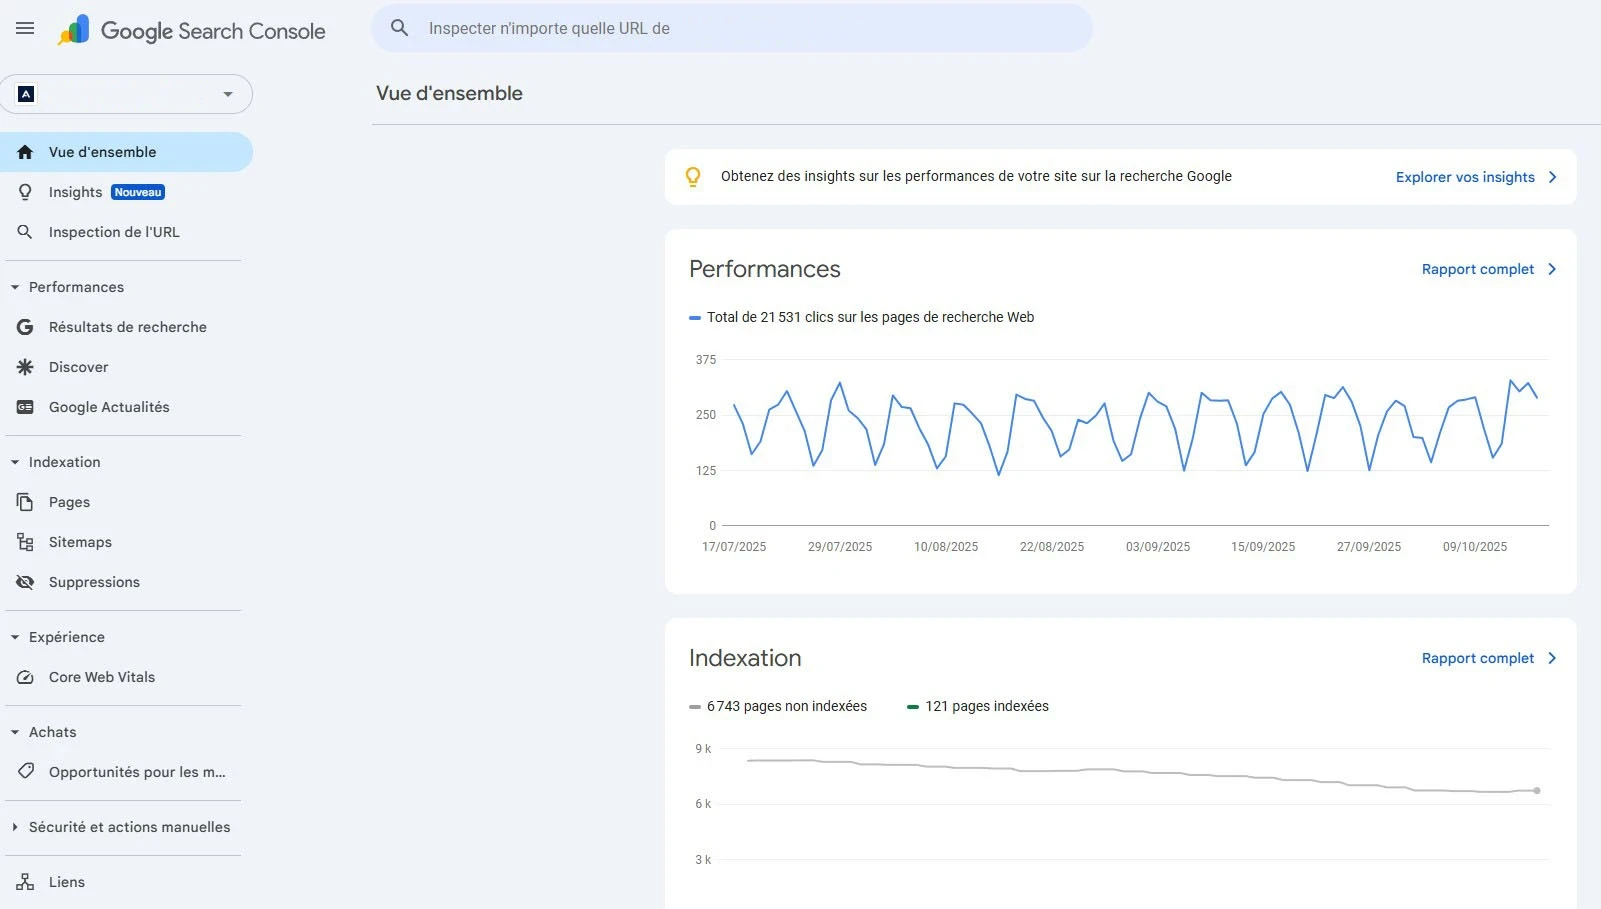Click the Core Web Vitals icon

(x=24, y=677)
